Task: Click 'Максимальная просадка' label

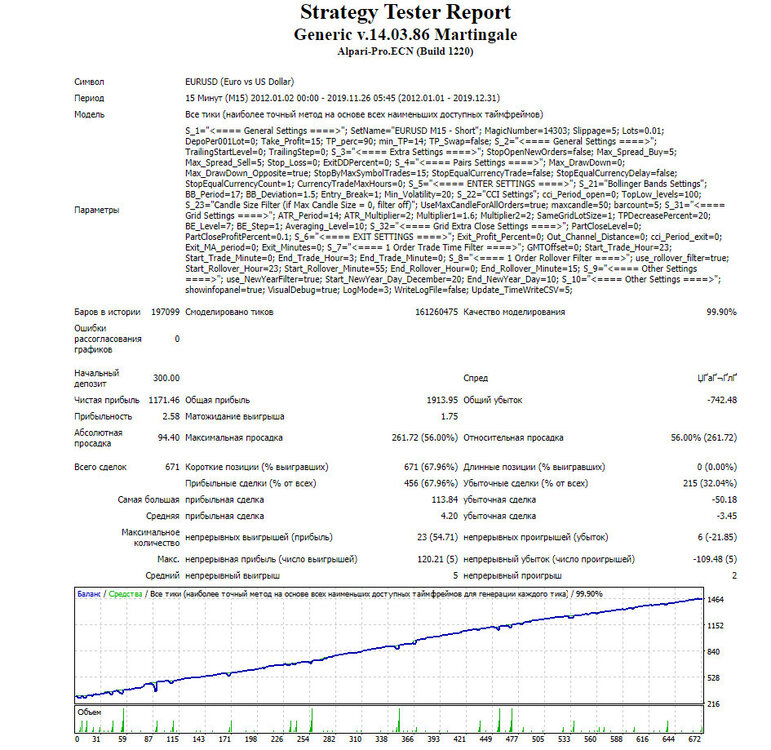Action: tap(234, 438)
